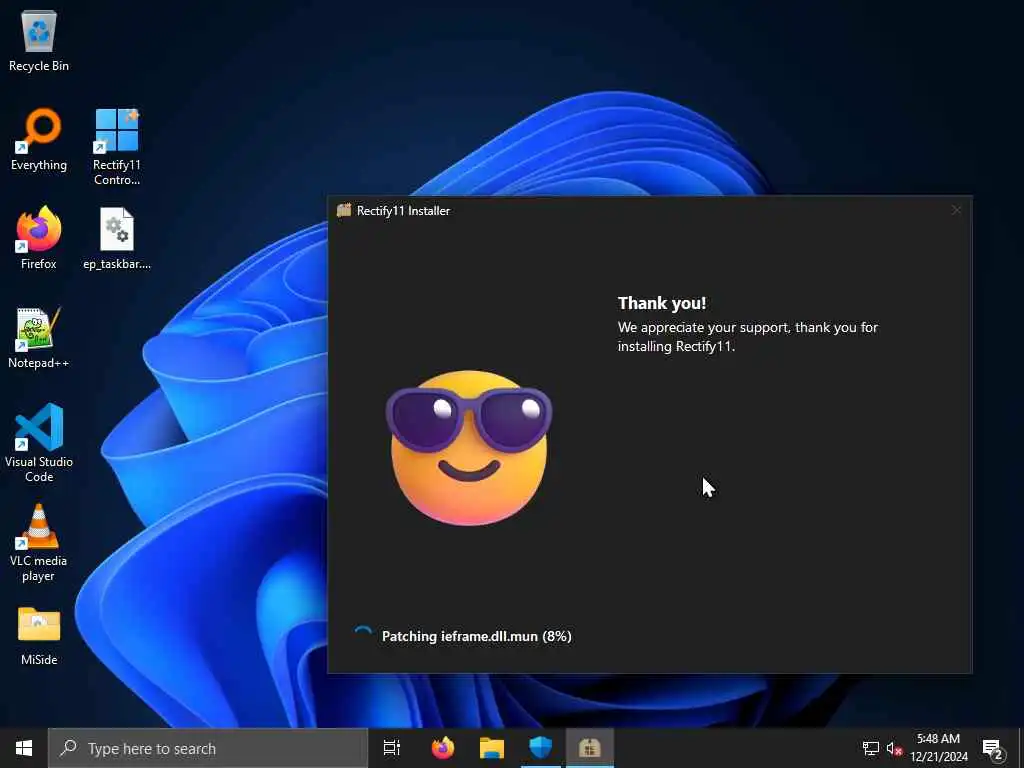The height and width of the screenshot is (768, 1024).
Task: Click the sunglasses emoji image
Action: pyautogui.click(x=468, y=448)
